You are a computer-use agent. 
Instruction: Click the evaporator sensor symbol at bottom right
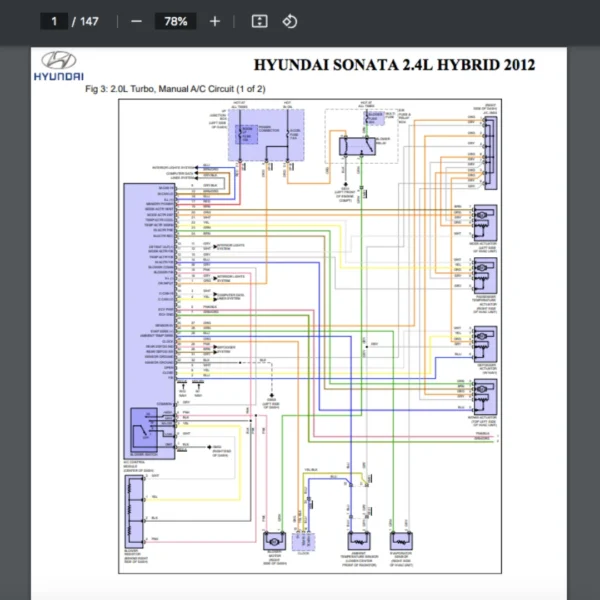[402, 541]
